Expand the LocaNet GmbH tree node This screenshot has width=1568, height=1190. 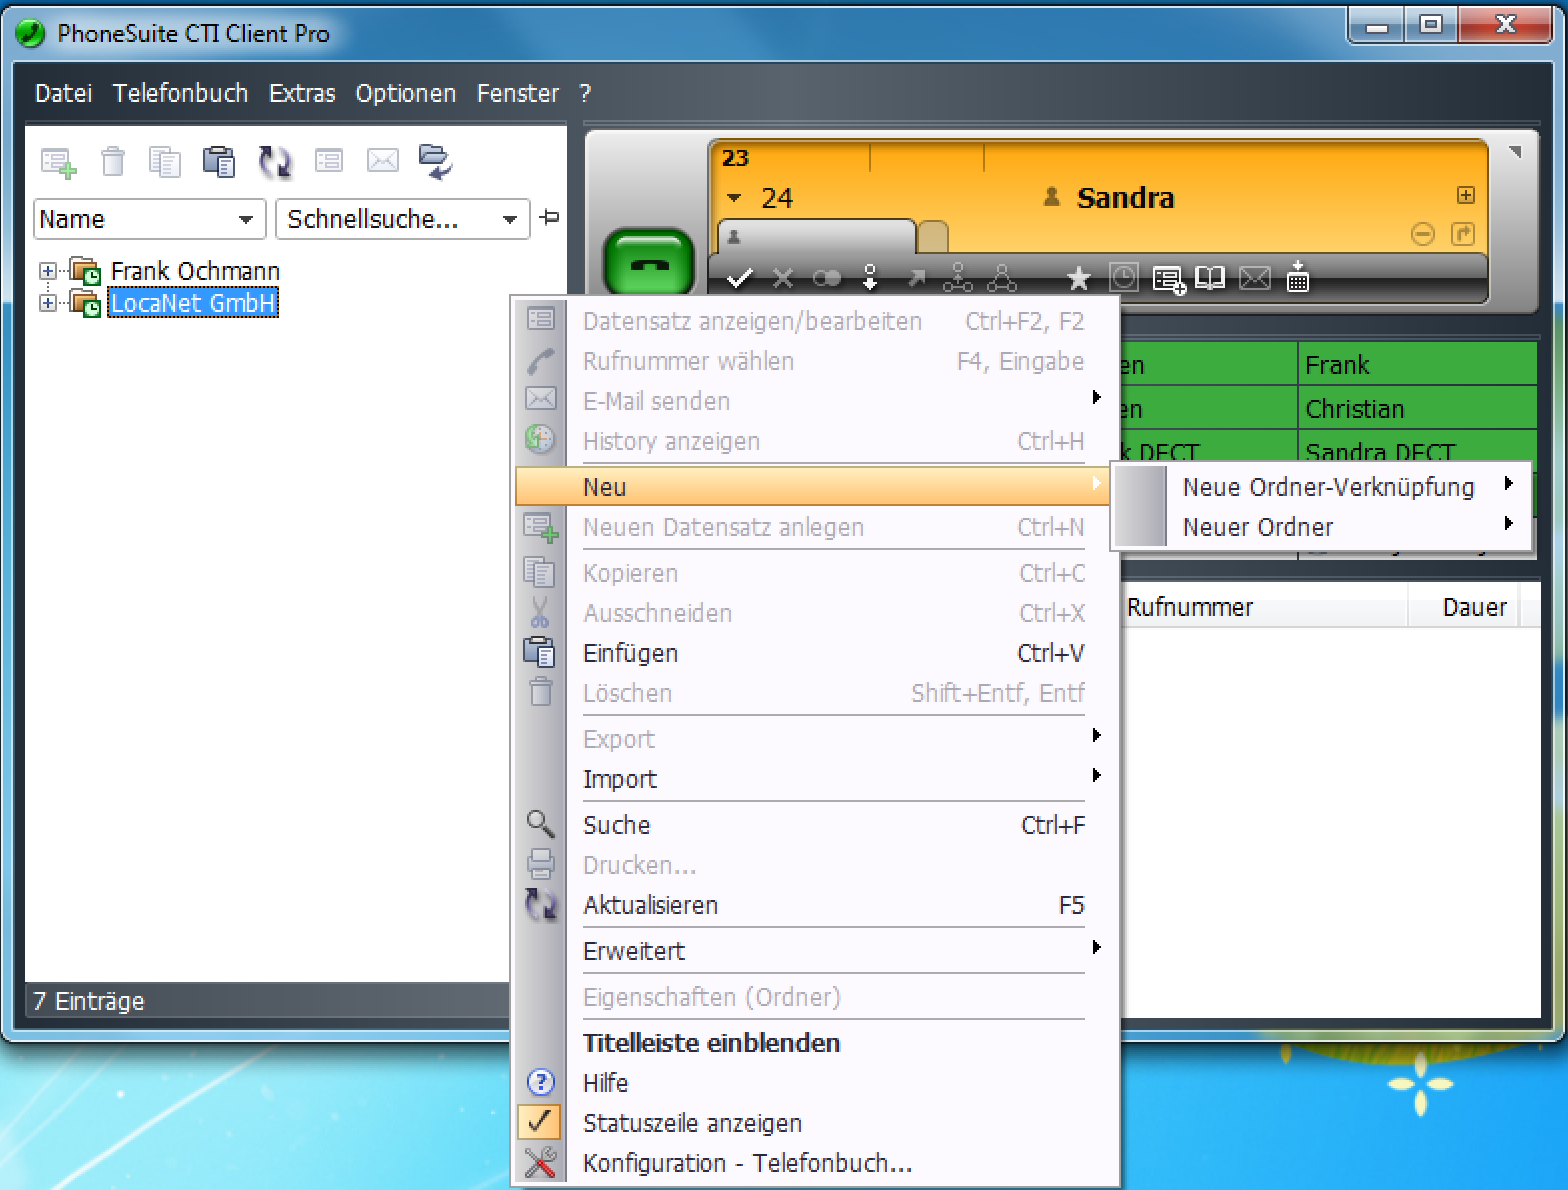(47, 303)
